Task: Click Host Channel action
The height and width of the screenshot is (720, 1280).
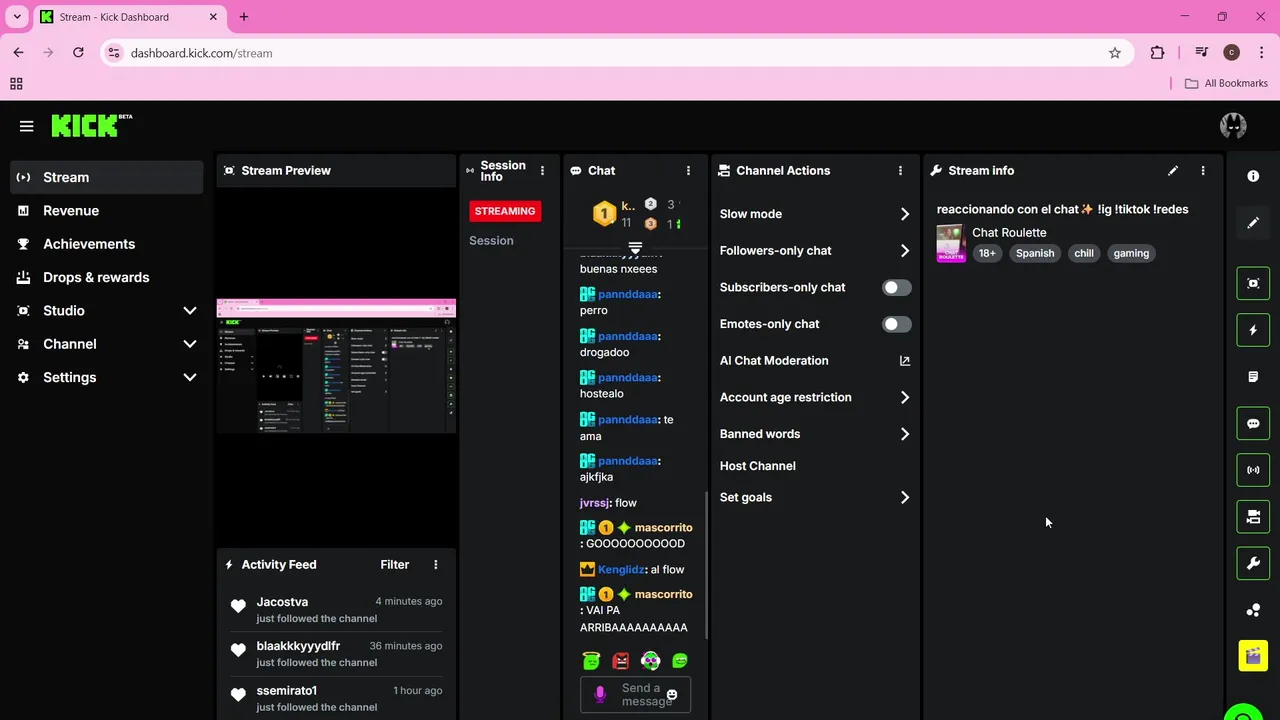Action: coord(758,466)
